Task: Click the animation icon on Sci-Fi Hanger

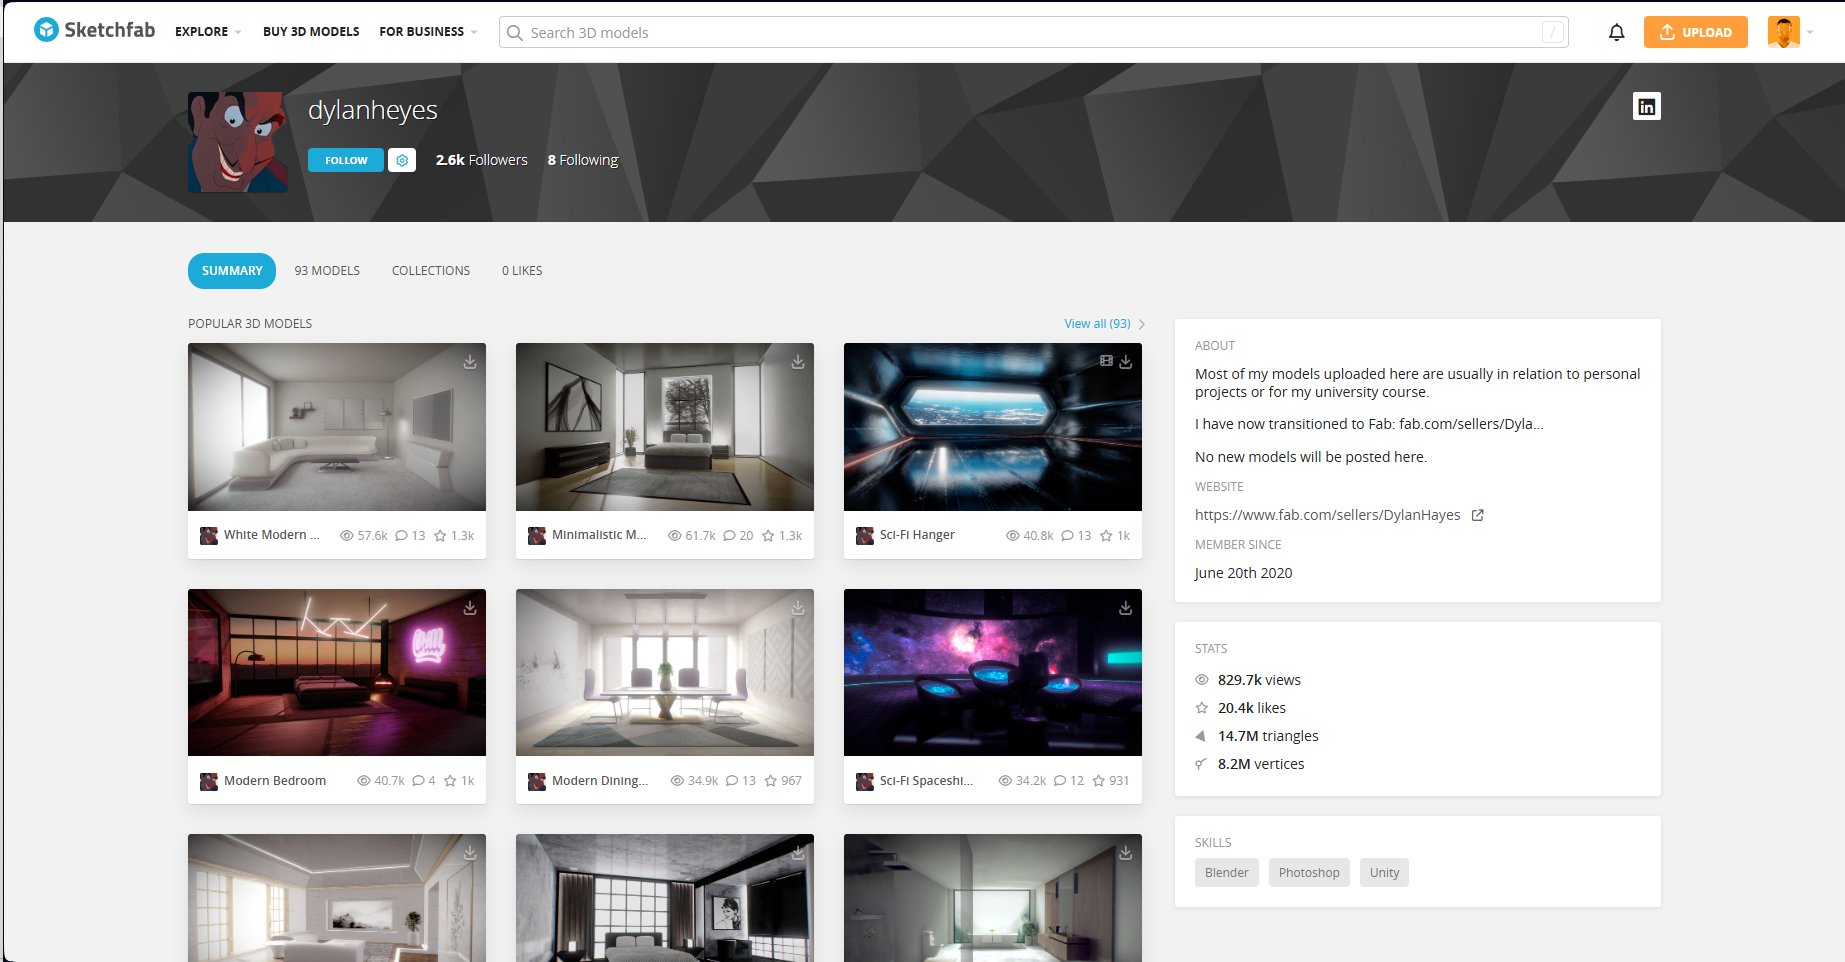Action: point(1106,361)
